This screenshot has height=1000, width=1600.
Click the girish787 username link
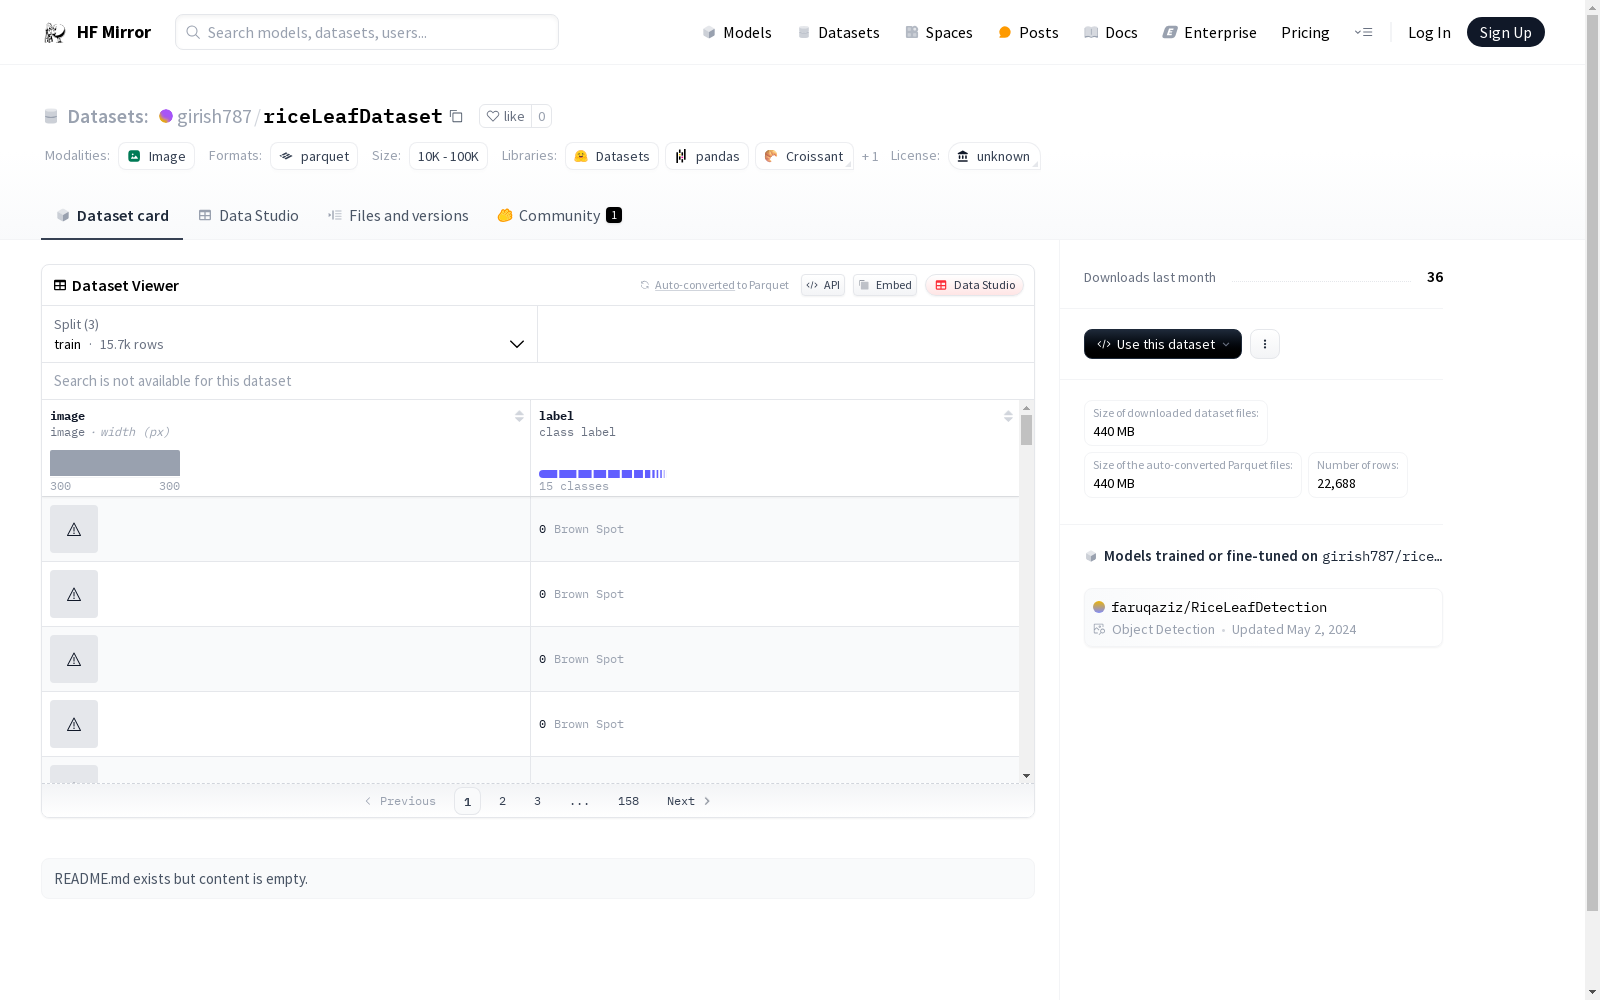[214, 116]
